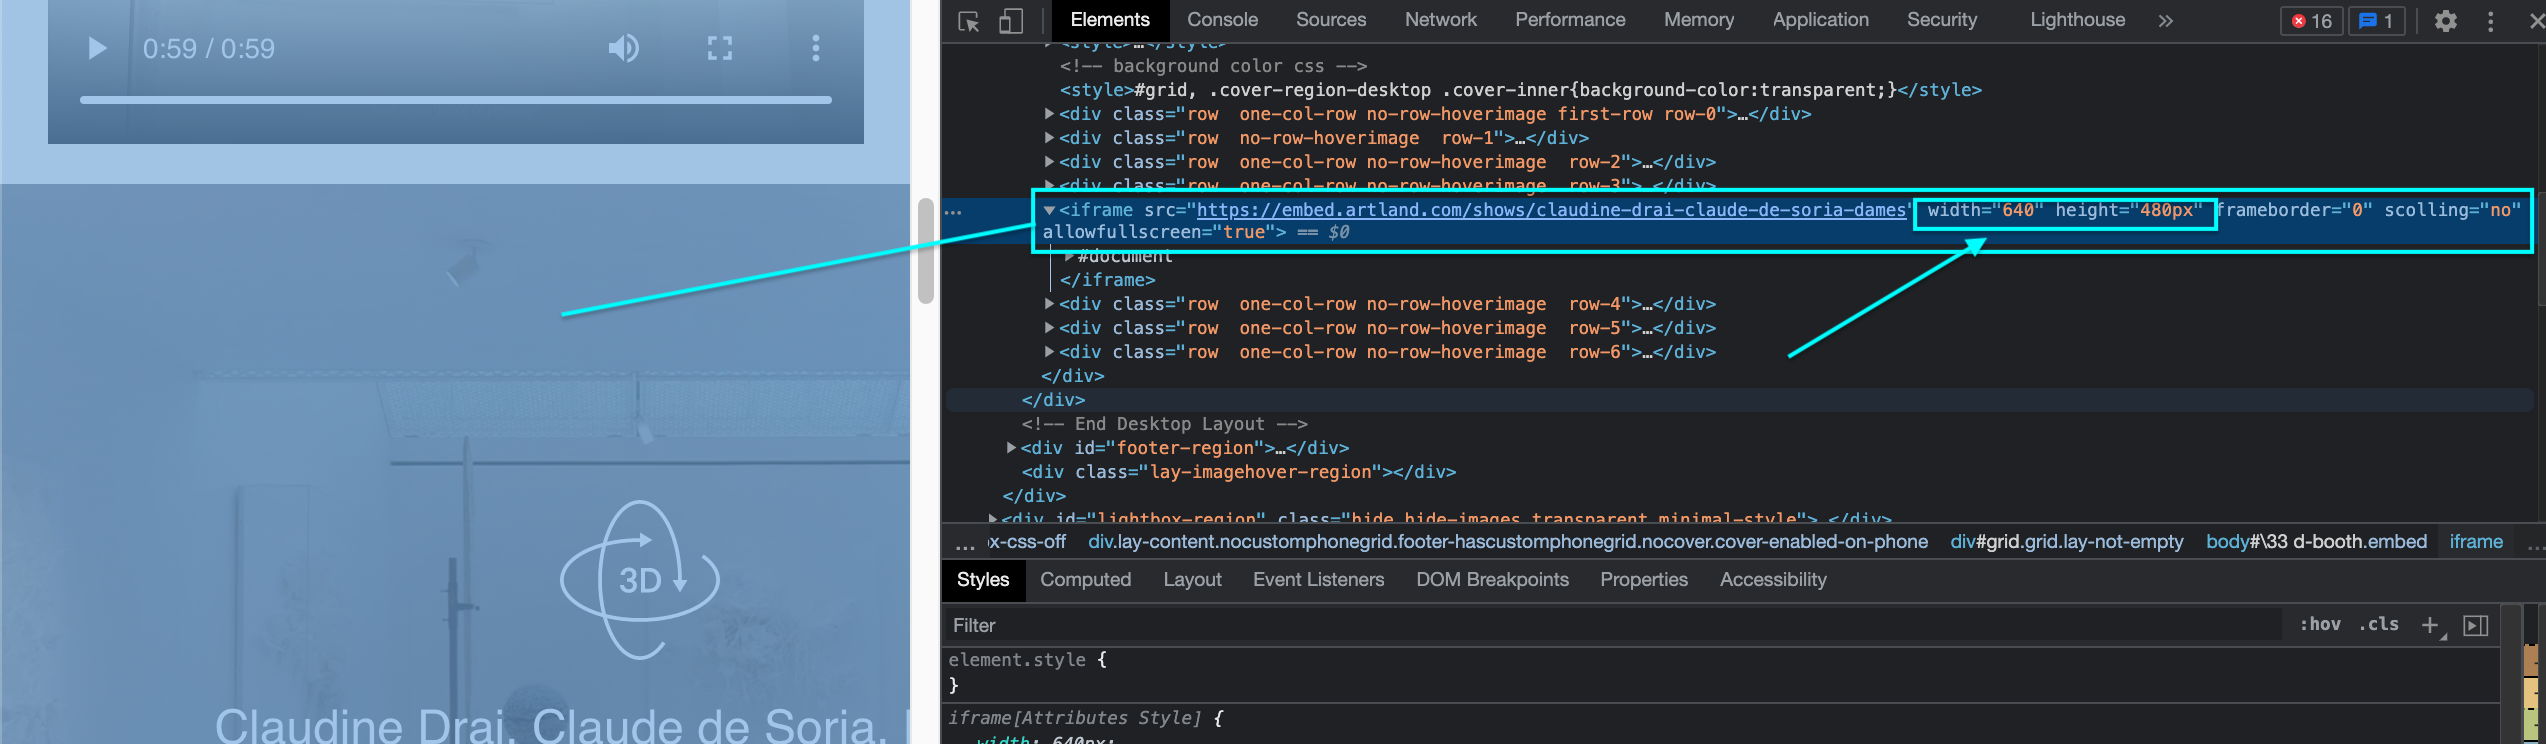Click the 3D view icon on the page
This screenshot has width=2546, height=744.
pyautogui.click(x=640, y=580)
